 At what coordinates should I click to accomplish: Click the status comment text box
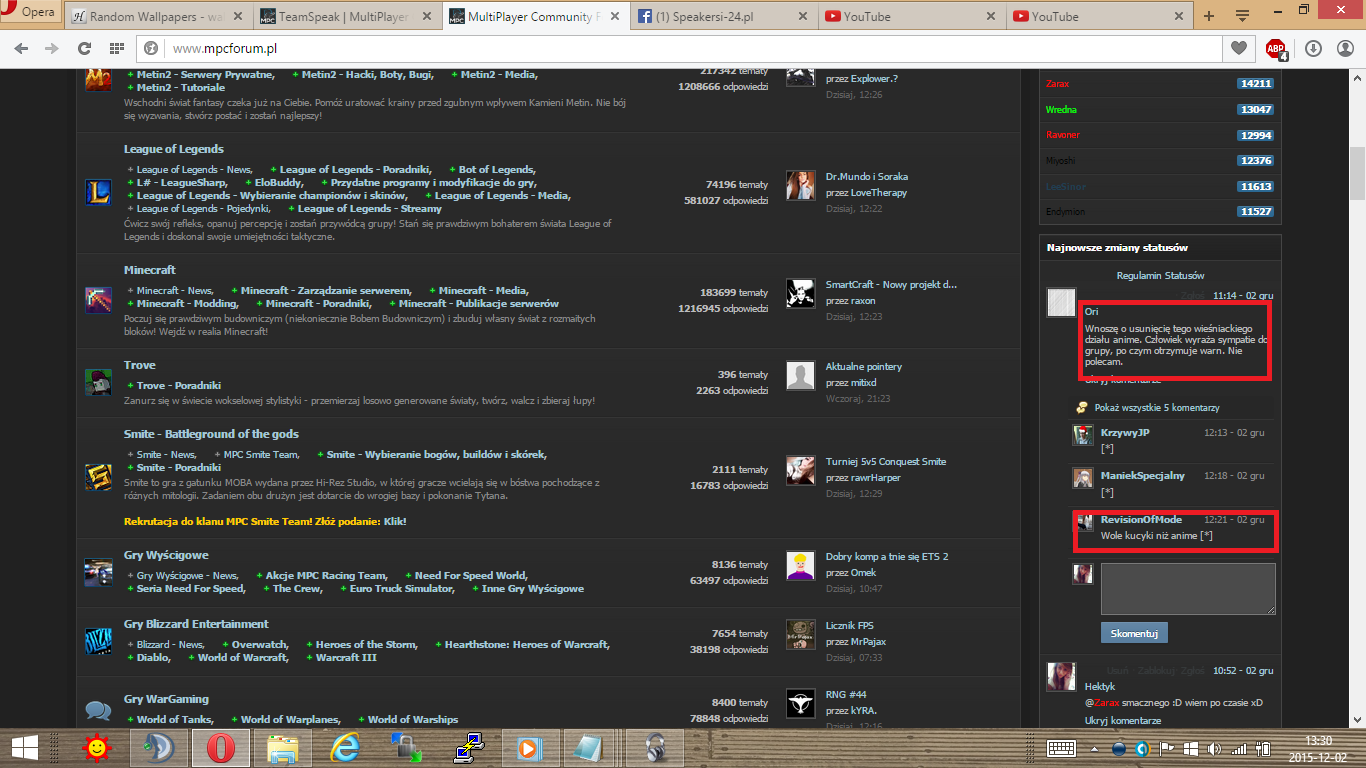tap(1188, 589)
